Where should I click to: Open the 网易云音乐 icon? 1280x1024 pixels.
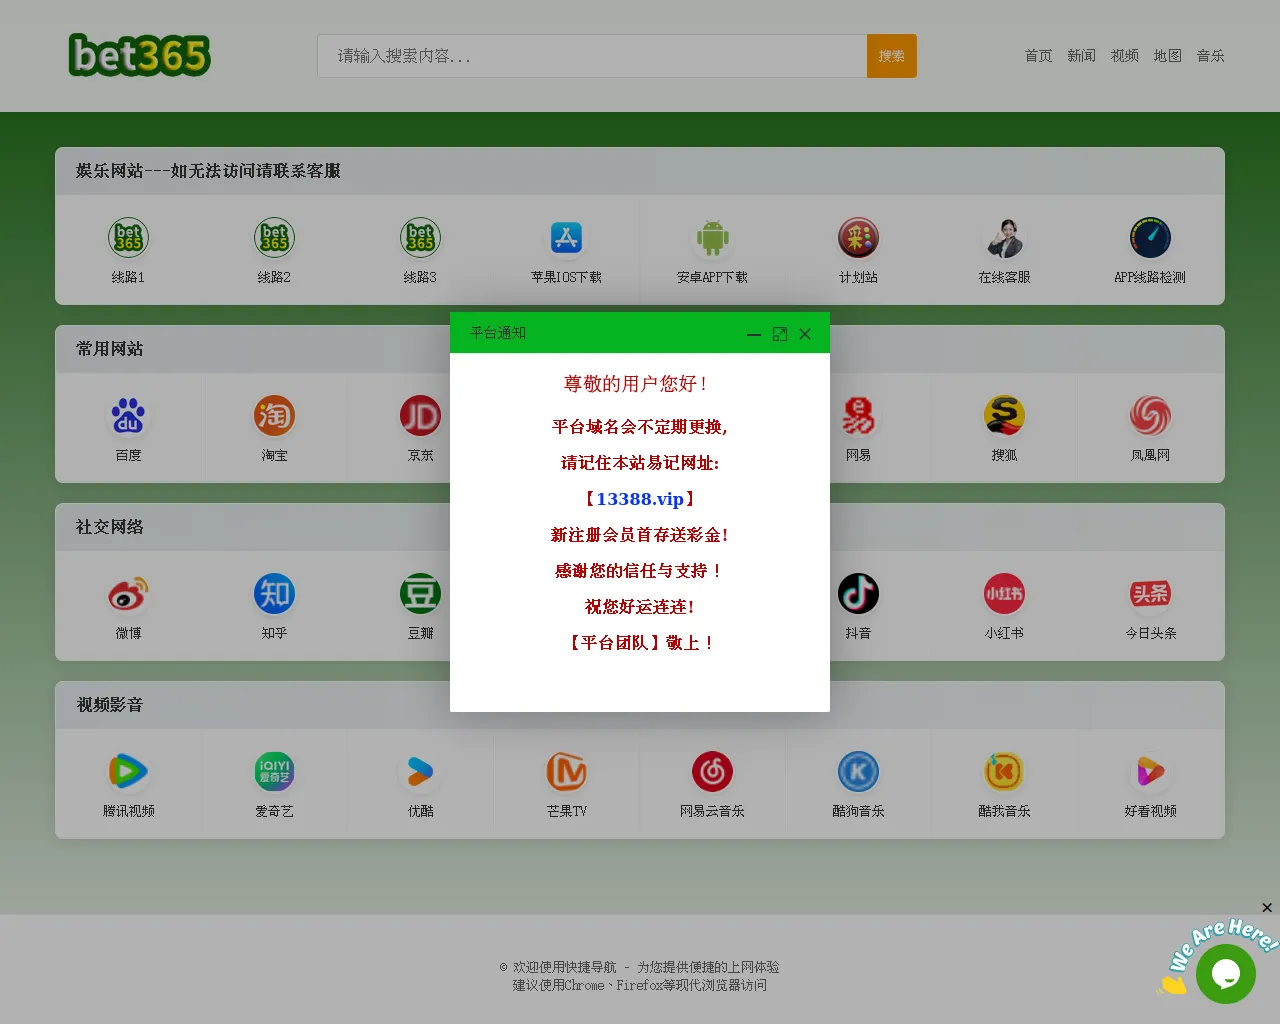click(x=712, y=772)
